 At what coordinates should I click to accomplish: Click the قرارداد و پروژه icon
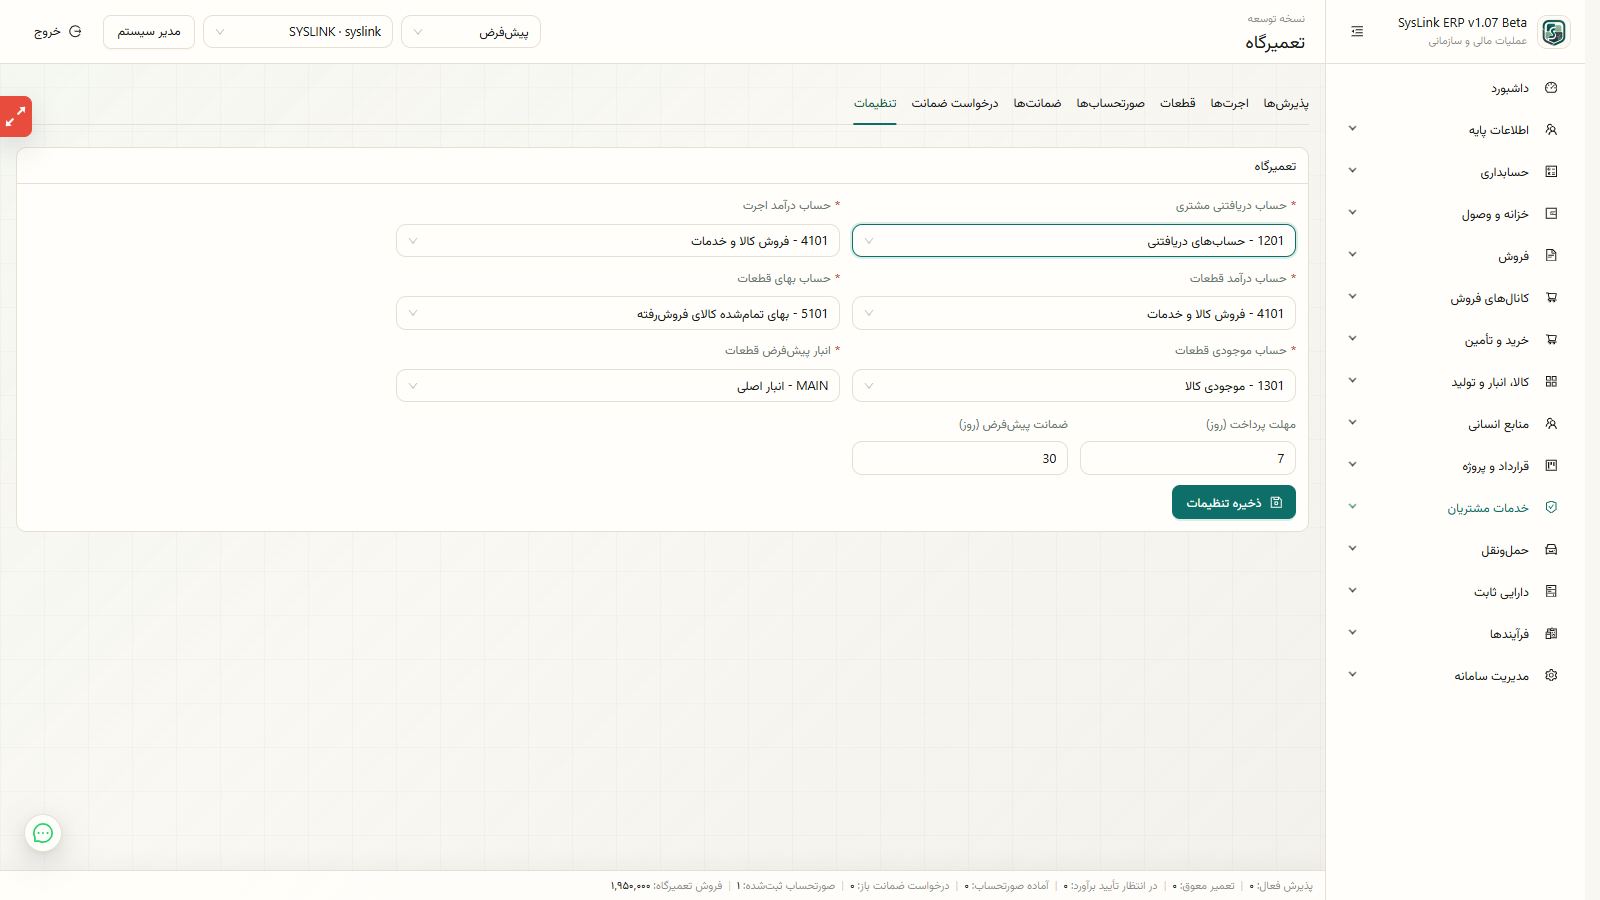[1551, 466]
